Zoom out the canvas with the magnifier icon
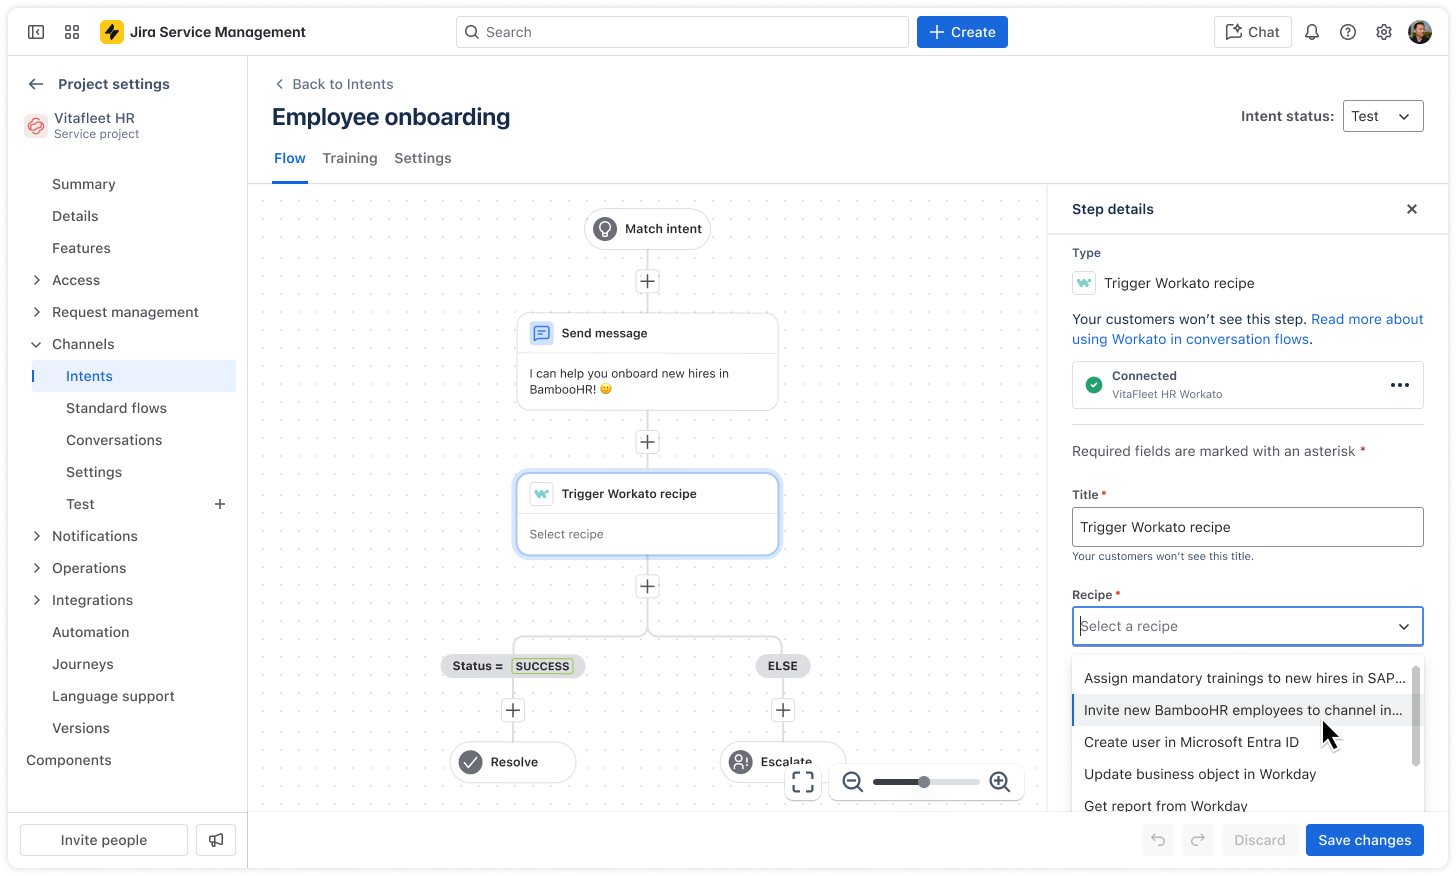Image resolution: width=1456 pixels, height=876 pixels. (852, 782)
